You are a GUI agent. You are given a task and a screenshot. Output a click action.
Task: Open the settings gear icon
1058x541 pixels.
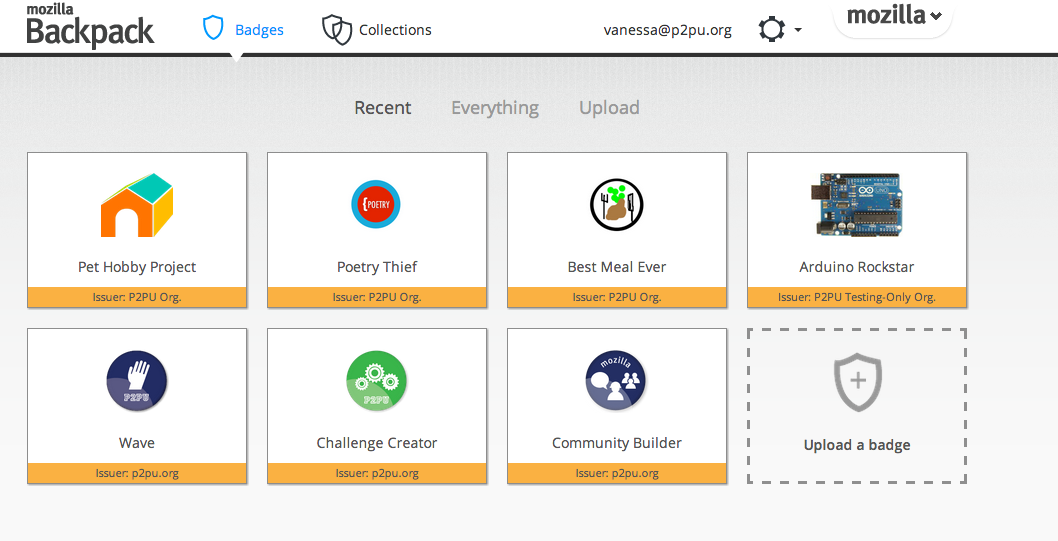(772, 30)
